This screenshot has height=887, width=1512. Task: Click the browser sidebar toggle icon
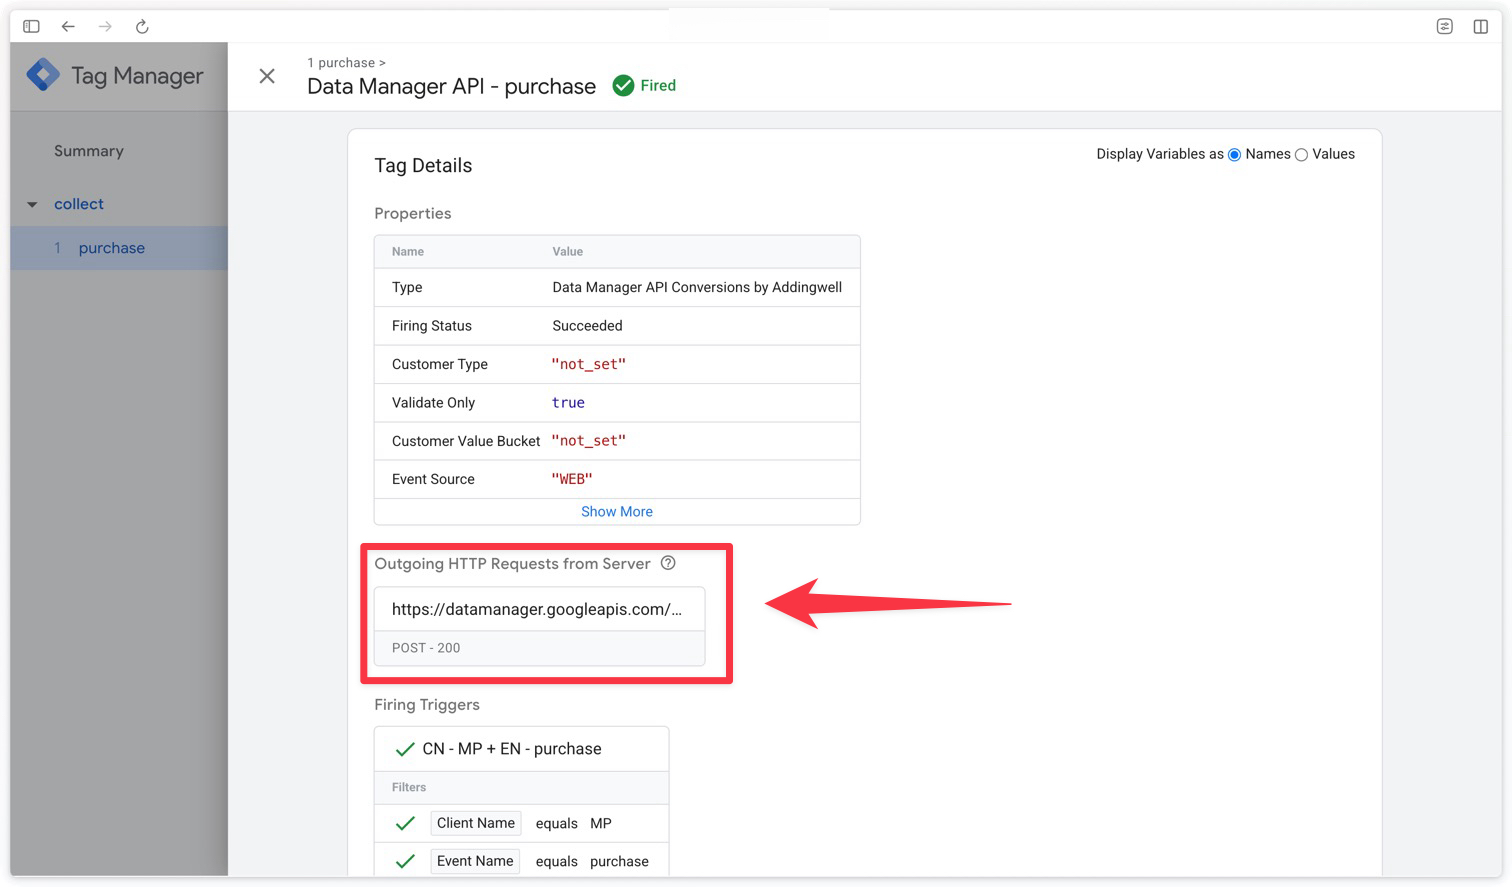coord(31,26)
